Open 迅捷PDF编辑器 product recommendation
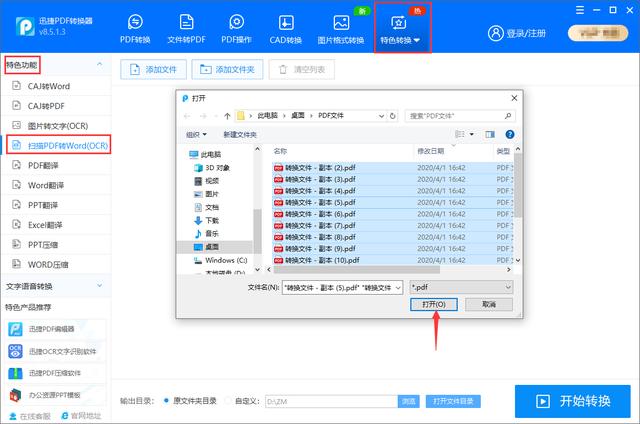The height and width of the screenshot is (424, 640). (56, 329)
